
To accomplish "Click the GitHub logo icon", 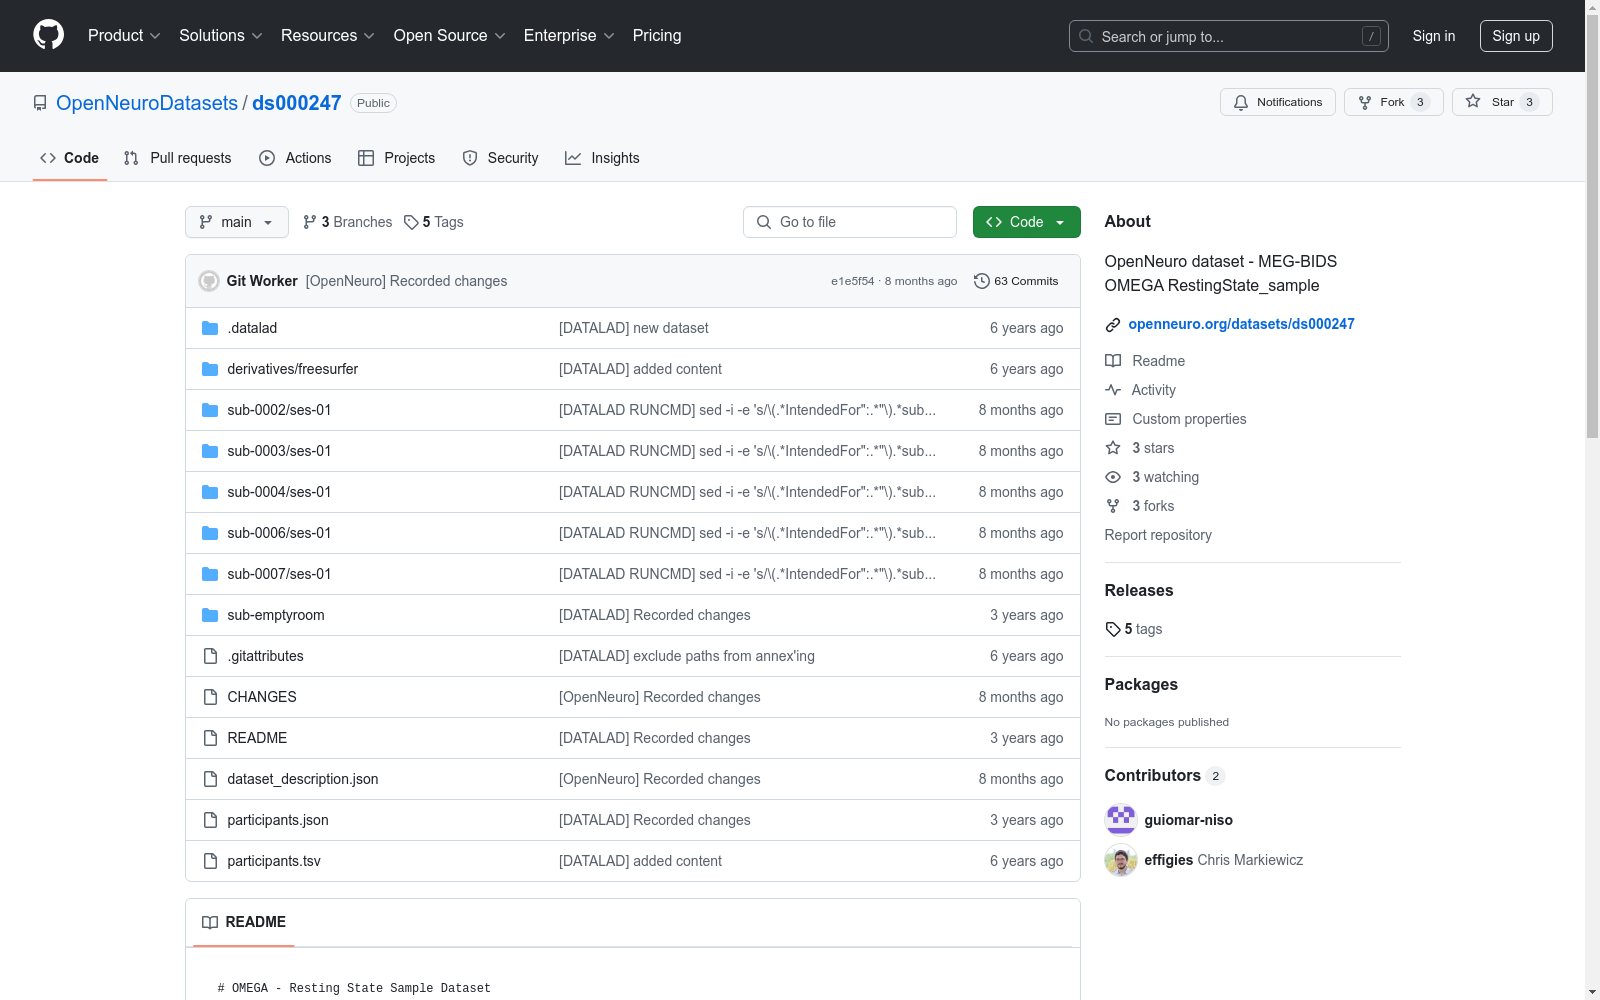I will [x=48, y=35].
